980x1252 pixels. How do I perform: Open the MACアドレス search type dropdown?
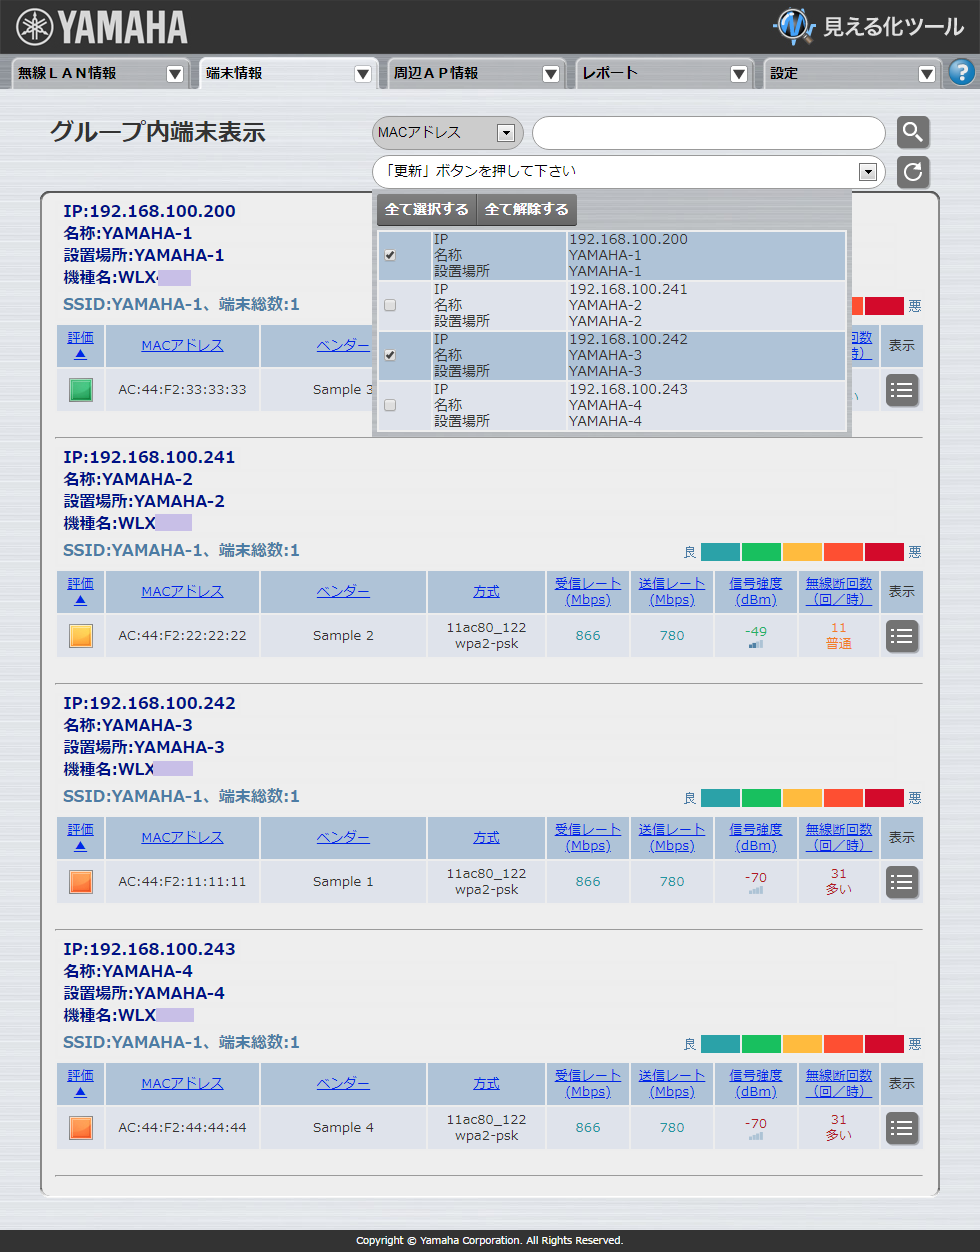[x=446, y=132]
